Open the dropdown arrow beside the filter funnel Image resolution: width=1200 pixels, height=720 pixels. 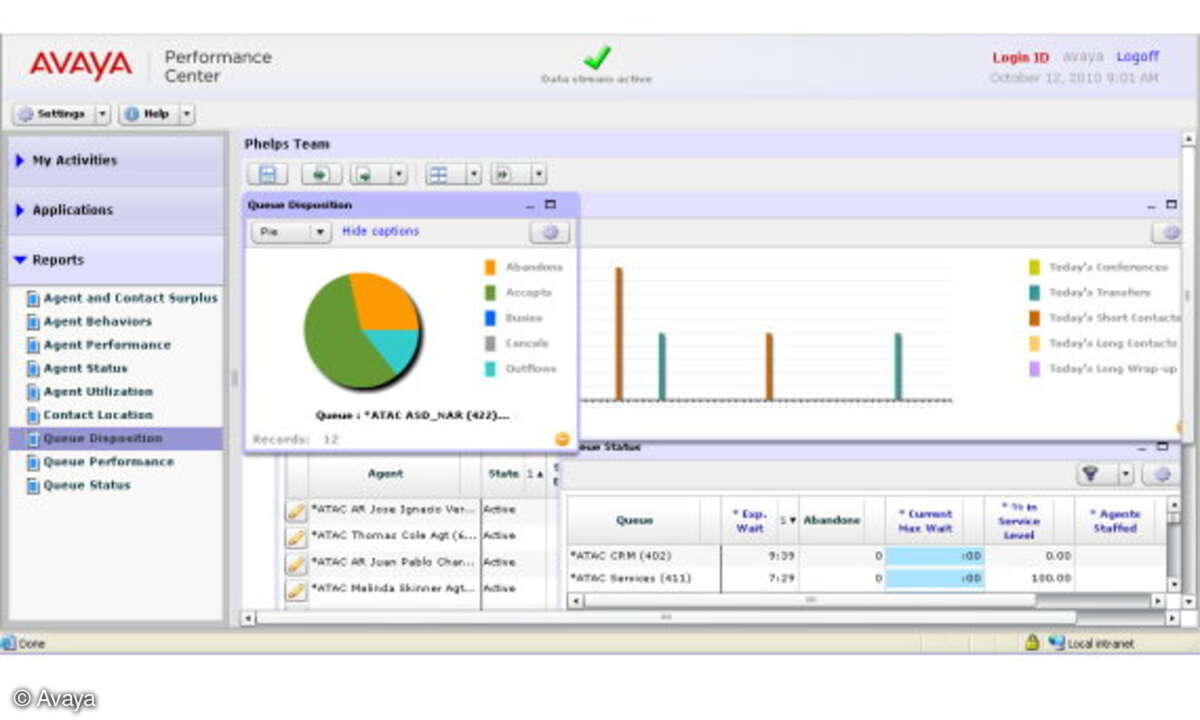1125,475
